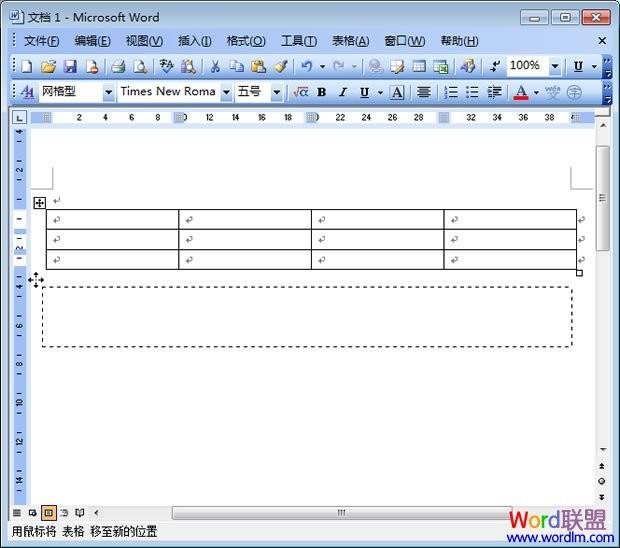This screenshot has width=620, height=548.
Task: Toggle Bold formatting
Action: click(x=322, y=92)
